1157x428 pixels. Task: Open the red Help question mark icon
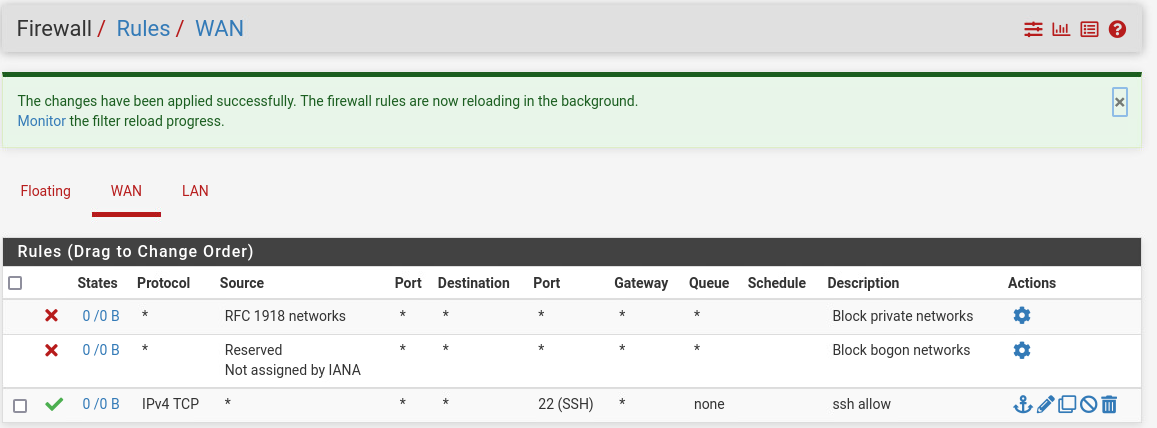click(x=1118, y=29)
